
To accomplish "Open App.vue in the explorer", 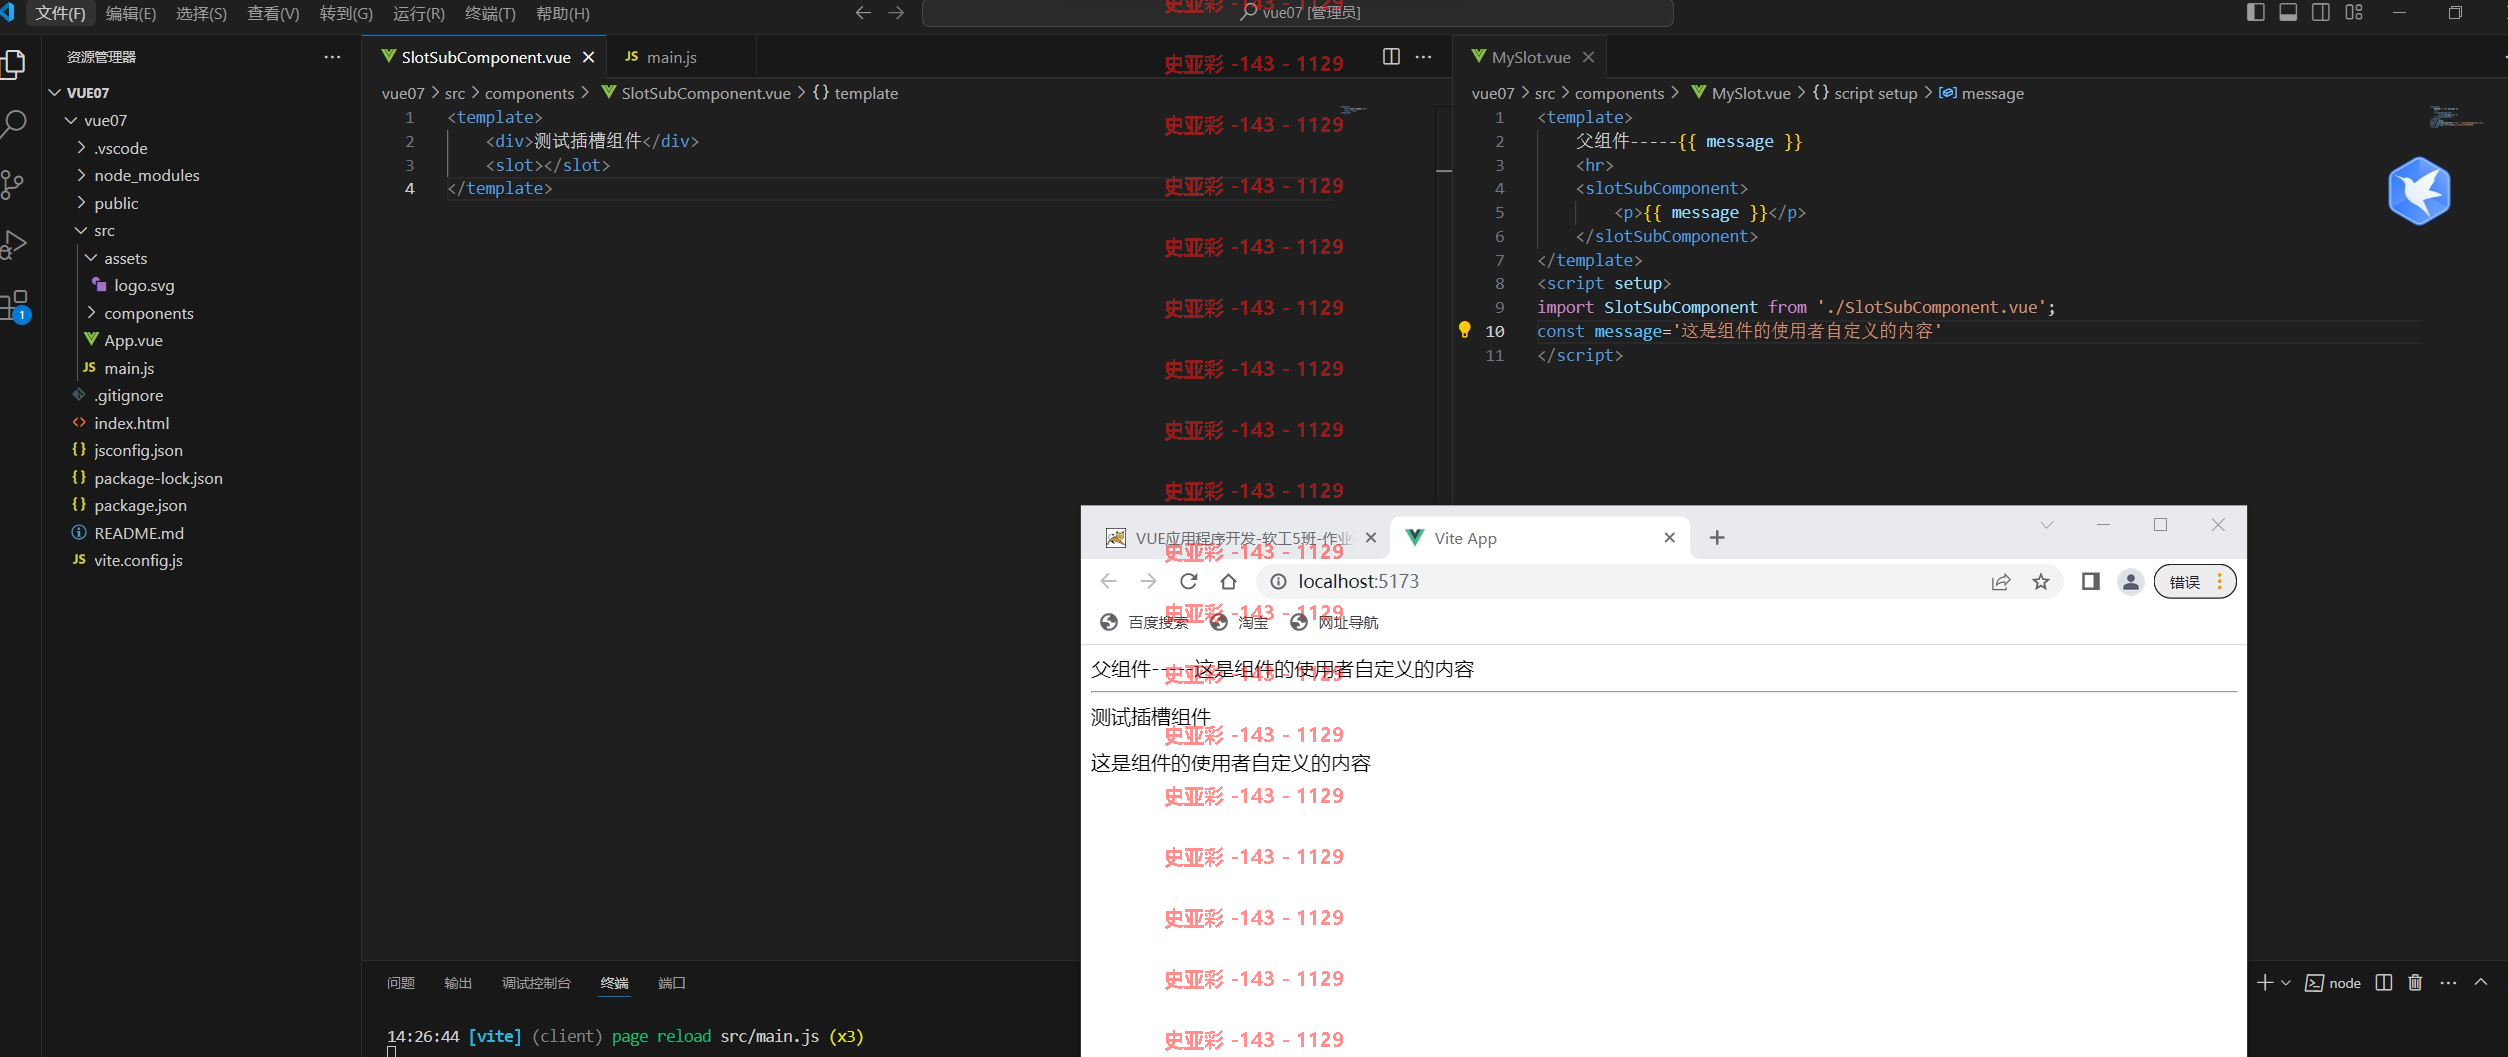I will 133,341.
